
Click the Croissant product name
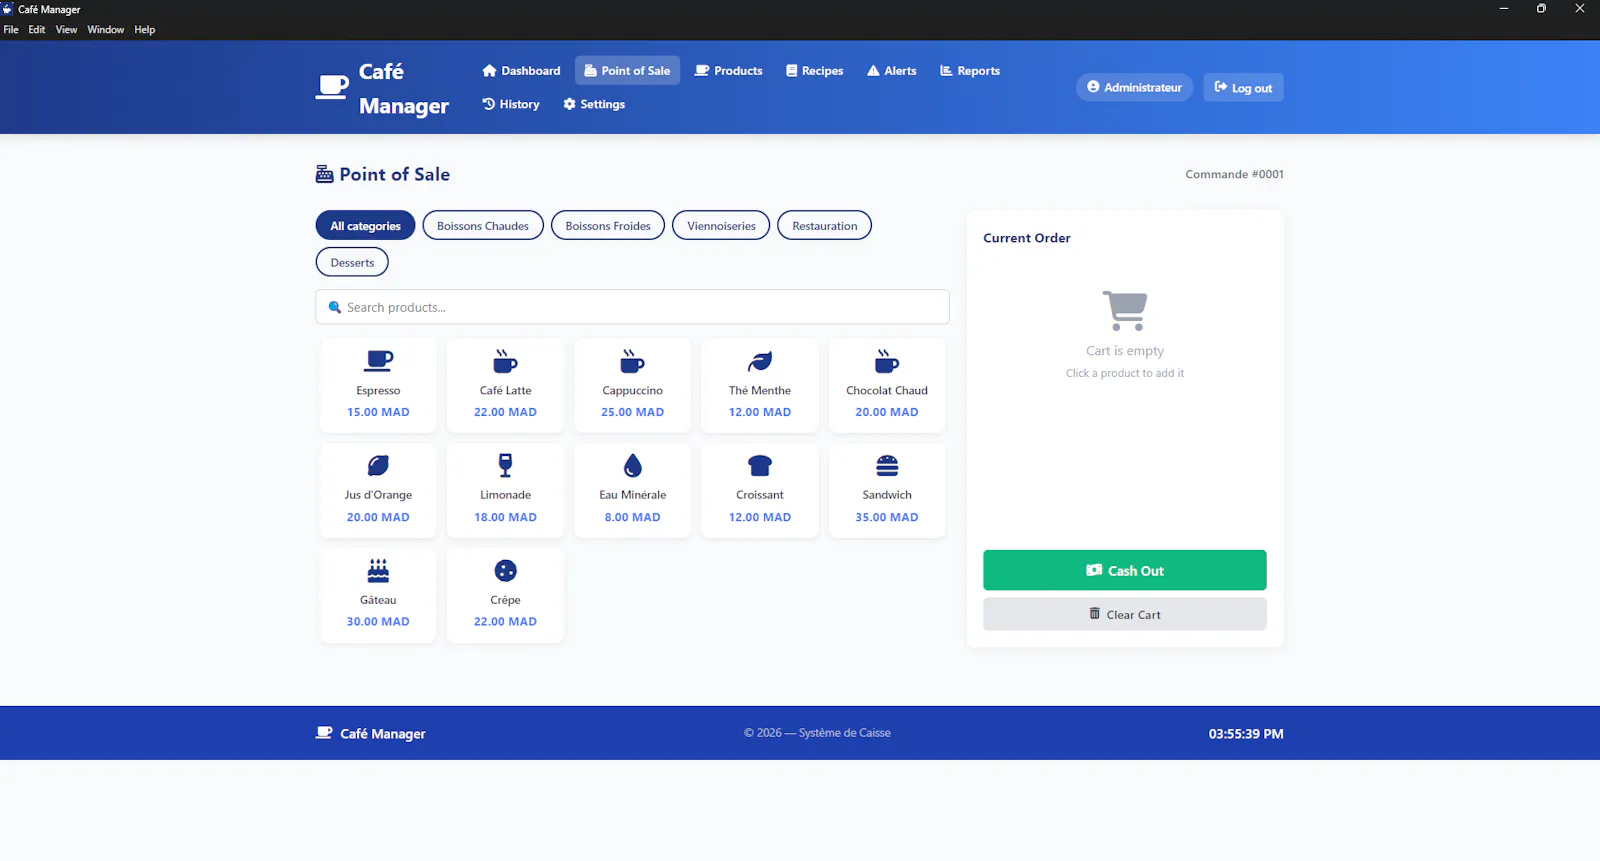(x=760, y=495)
